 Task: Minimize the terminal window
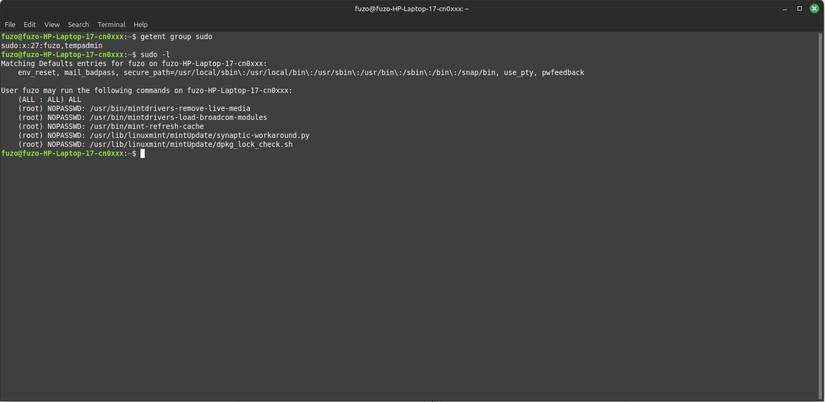coord(785,9)
